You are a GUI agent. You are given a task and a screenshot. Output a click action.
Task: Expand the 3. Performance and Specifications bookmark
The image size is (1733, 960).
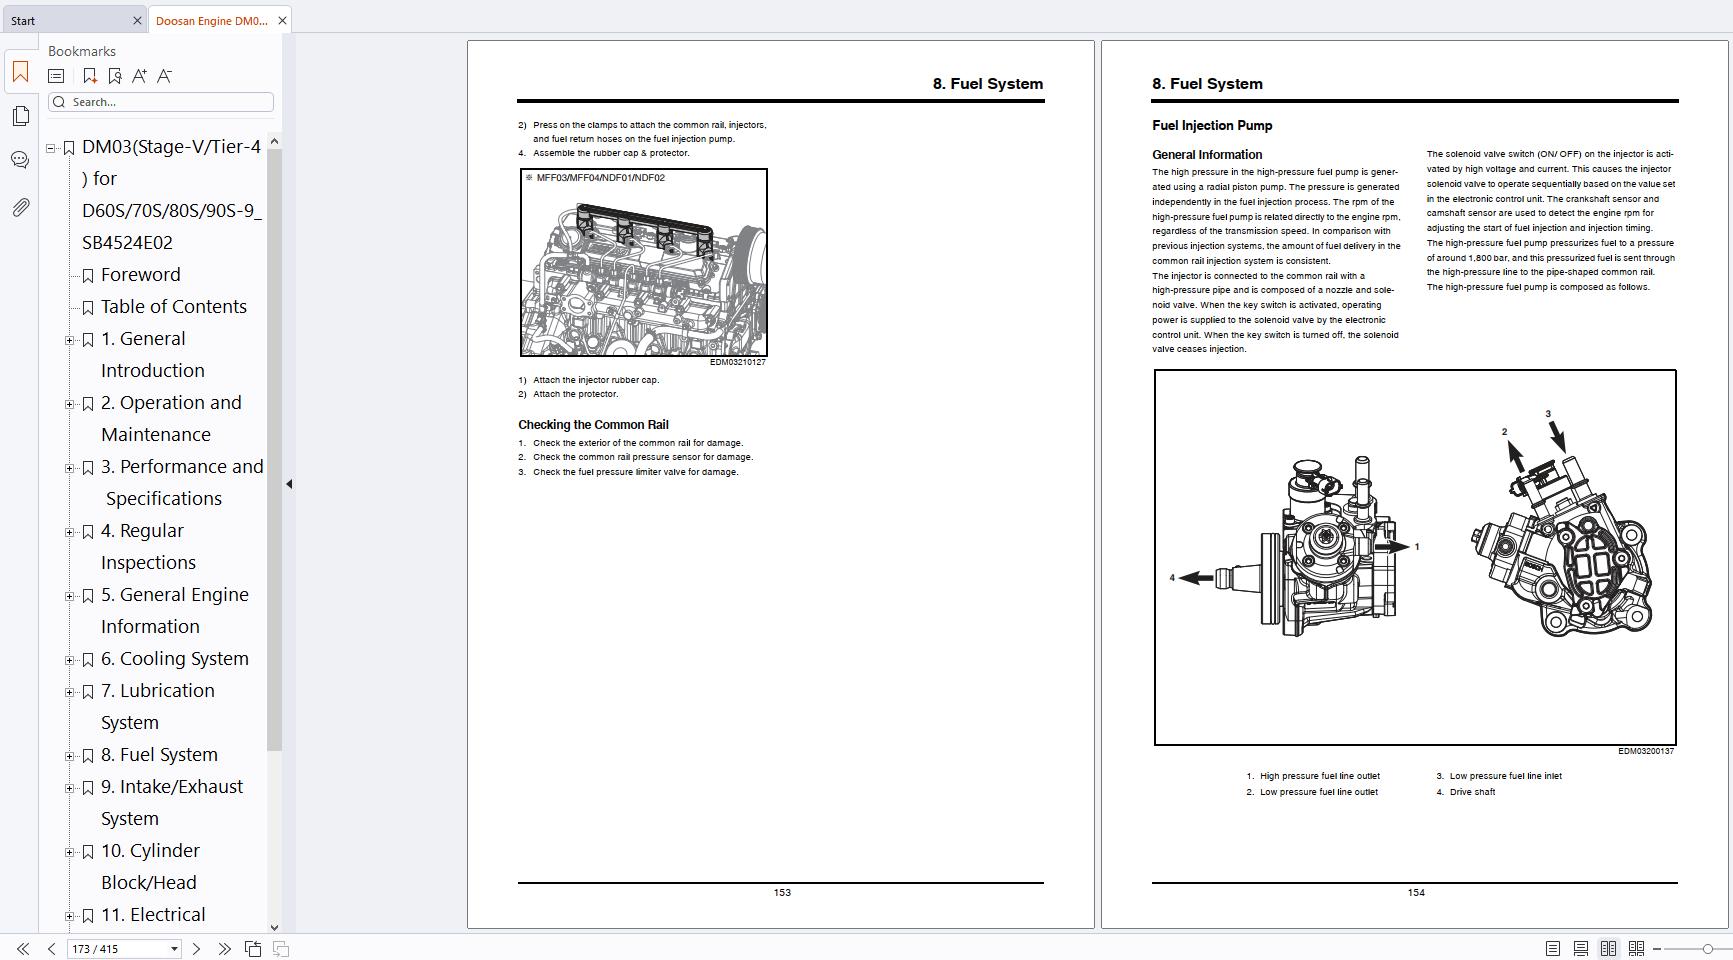(70, 468)
